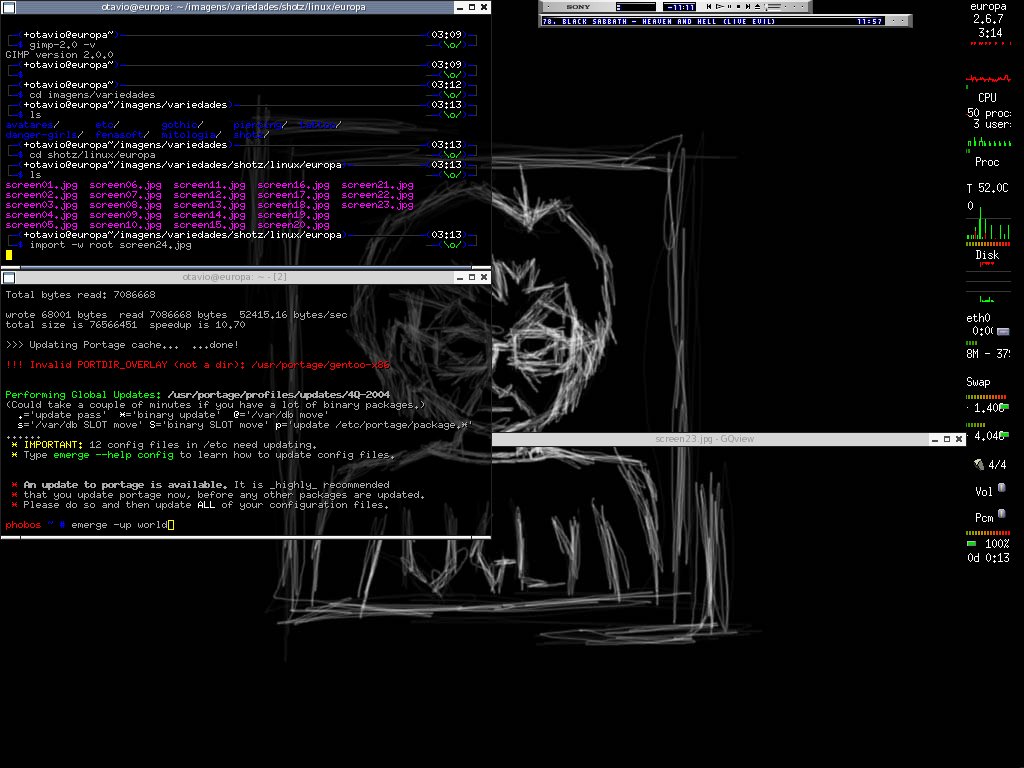Image resolution: width=1024 pixels, height=768 pixels.
Task: Stop playback in the Sony player
Action: pyautogui.click(x=739, y=7)
